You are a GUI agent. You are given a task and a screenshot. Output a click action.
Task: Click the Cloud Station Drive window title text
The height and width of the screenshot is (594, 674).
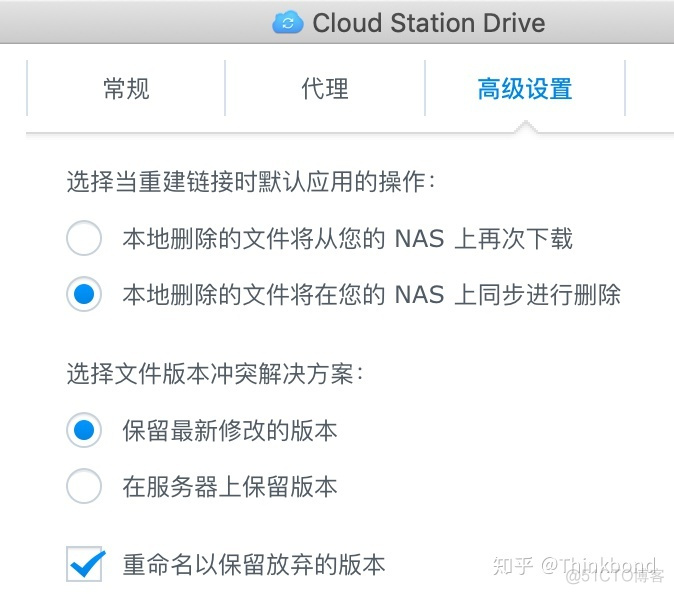pyautogui.click(x=429, y=23)
